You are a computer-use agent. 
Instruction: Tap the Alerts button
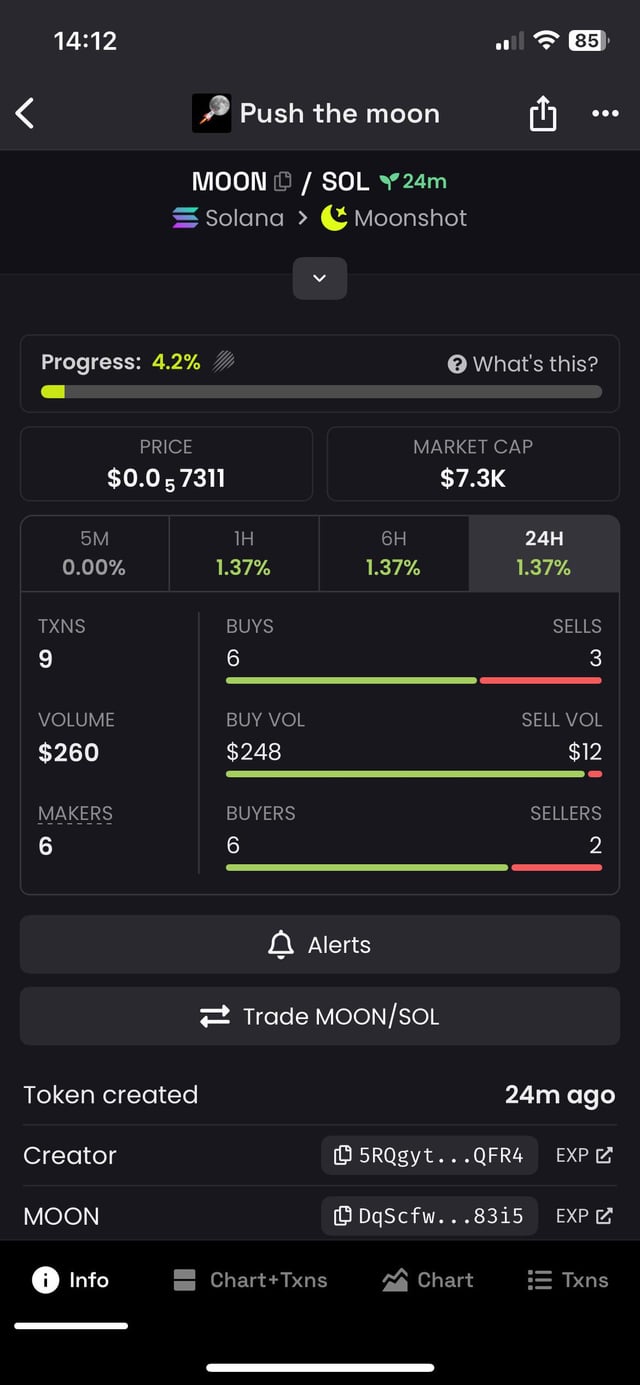320,944
